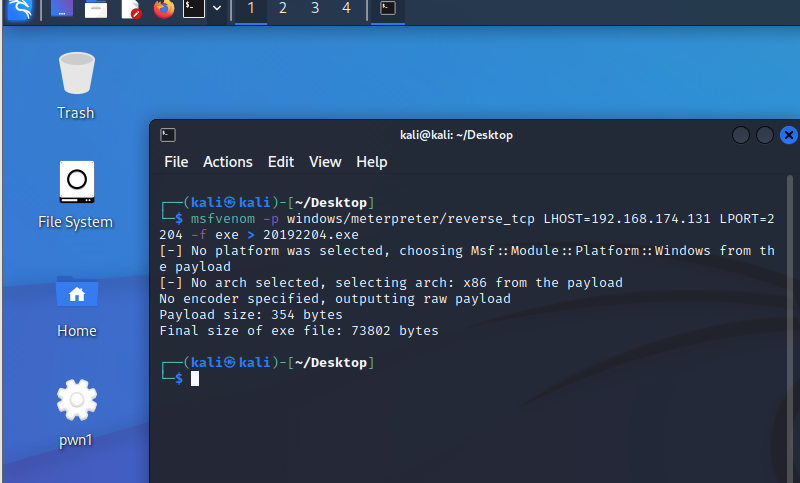This screenshot has height=483, width=800.
Task: Click the 'Payload size: 354 bytes' line
Action: coord(251,315)
